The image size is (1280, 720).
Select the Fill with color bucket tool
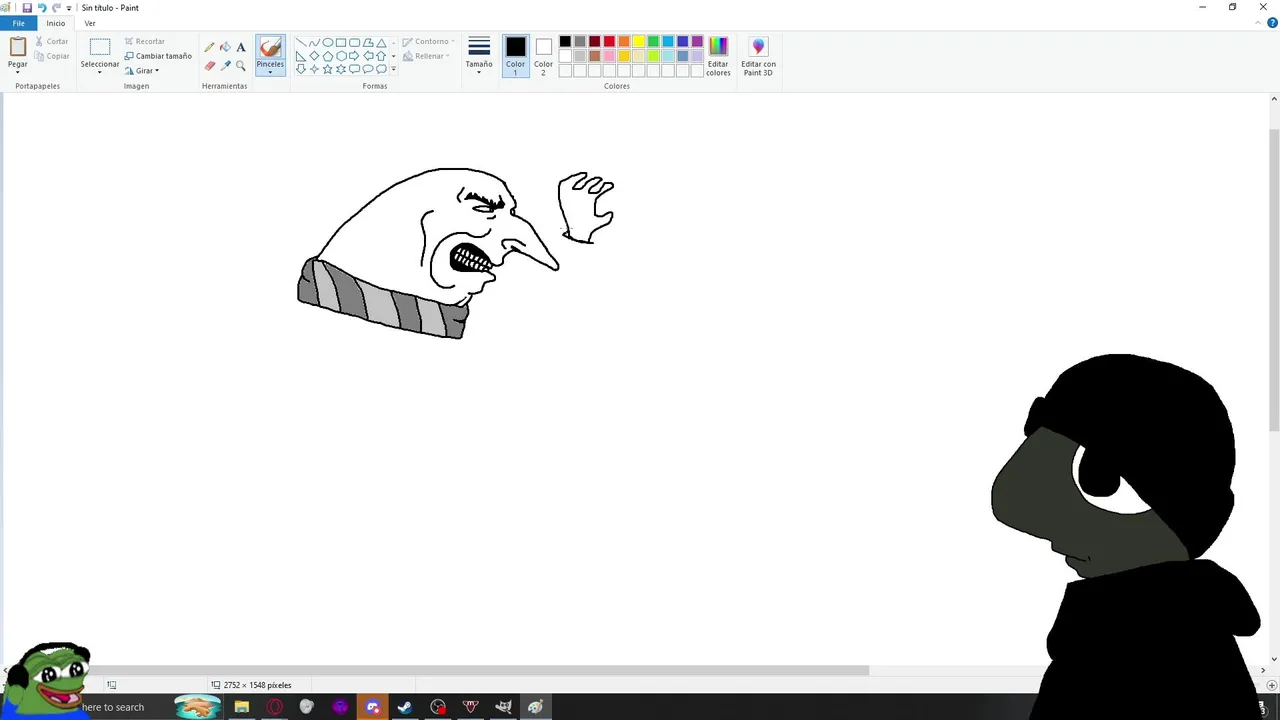[x=225, y=47]
